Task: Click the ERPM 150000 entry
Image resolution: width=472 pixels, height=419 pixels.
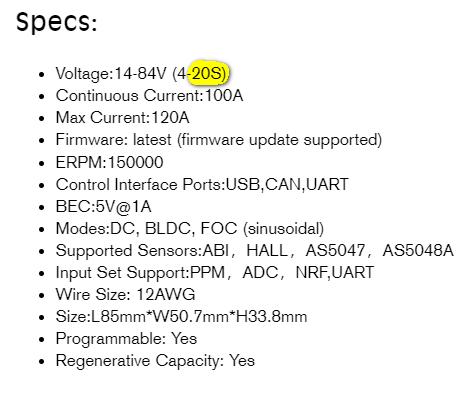Action: [x=109, y=162]
